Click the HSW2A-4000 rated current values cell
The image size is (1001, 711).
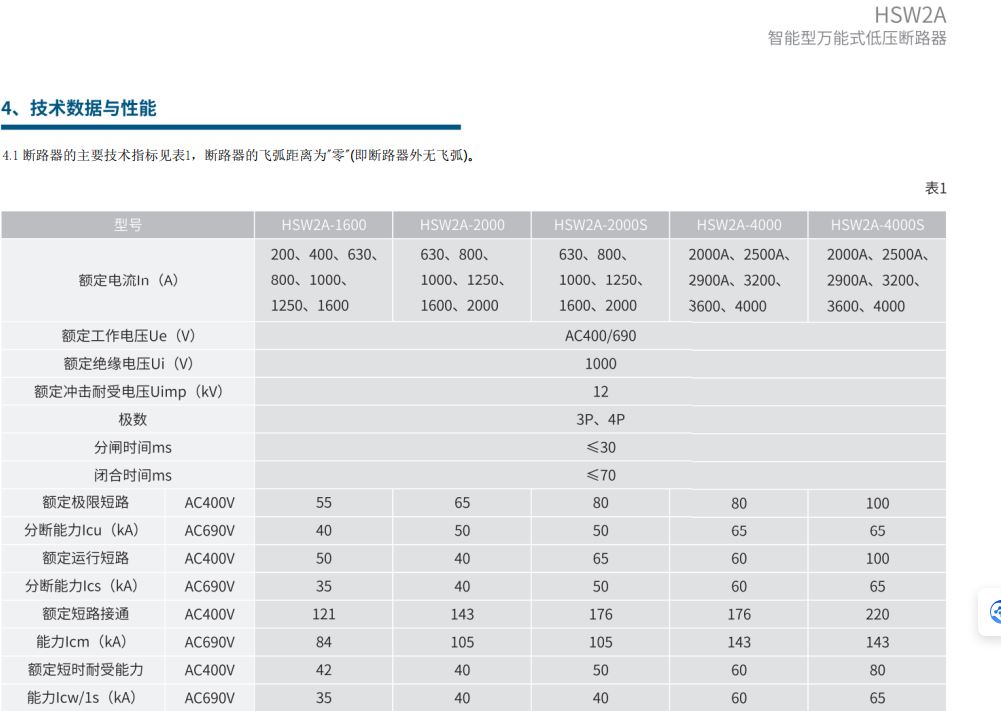pyautogui.click(x=739, y=280)
